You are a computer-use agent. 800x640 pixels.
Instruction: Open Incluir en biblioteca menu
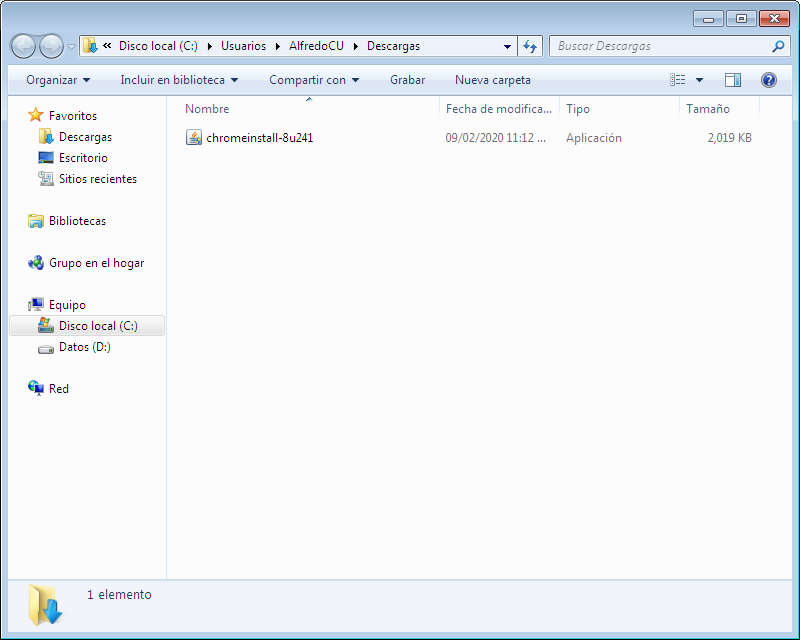[179, 80]
